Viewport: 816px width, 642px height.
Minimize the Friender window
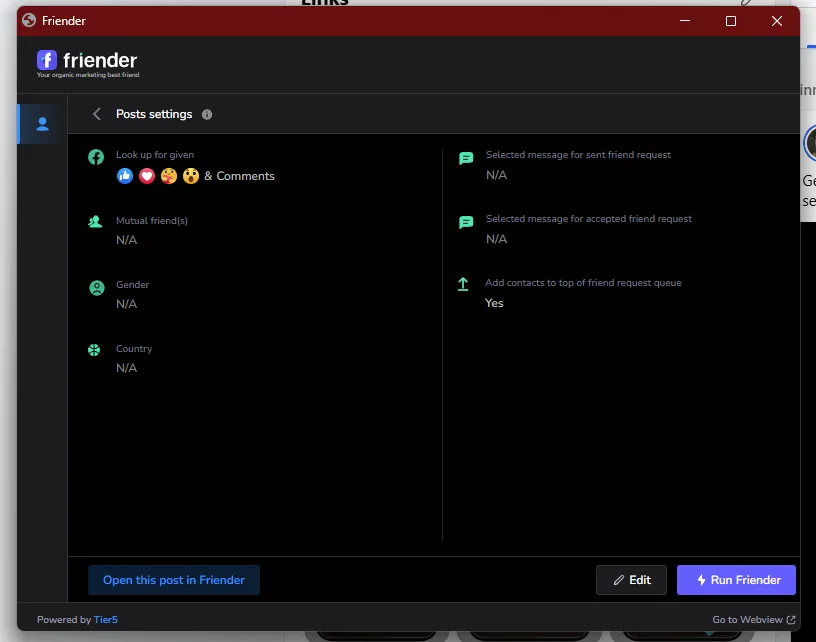coord(685,21)
